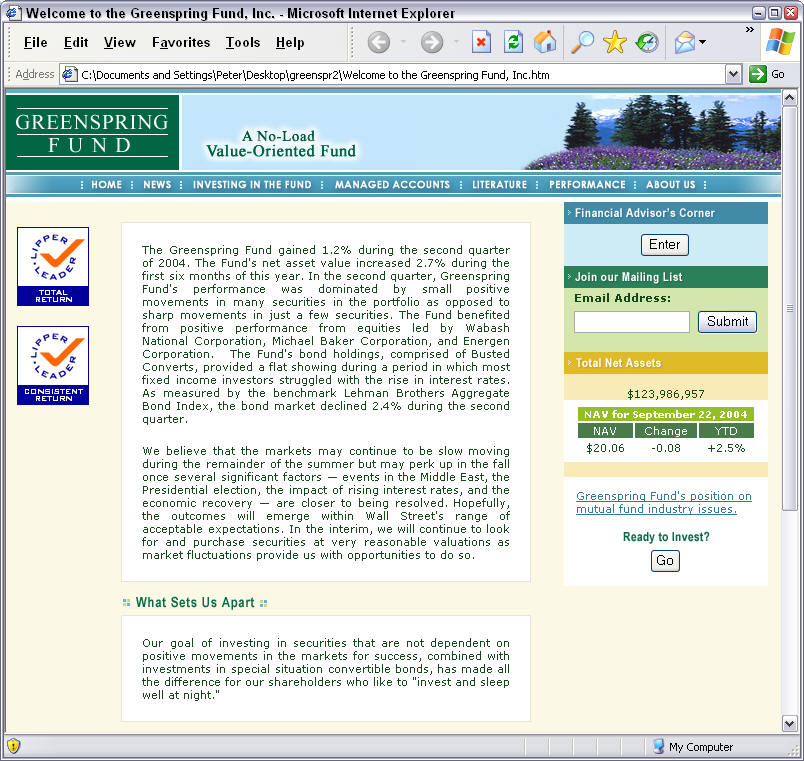Click Lipper Leader Consistent Return badge
This screenshot has height=761, width=804.
53,366
